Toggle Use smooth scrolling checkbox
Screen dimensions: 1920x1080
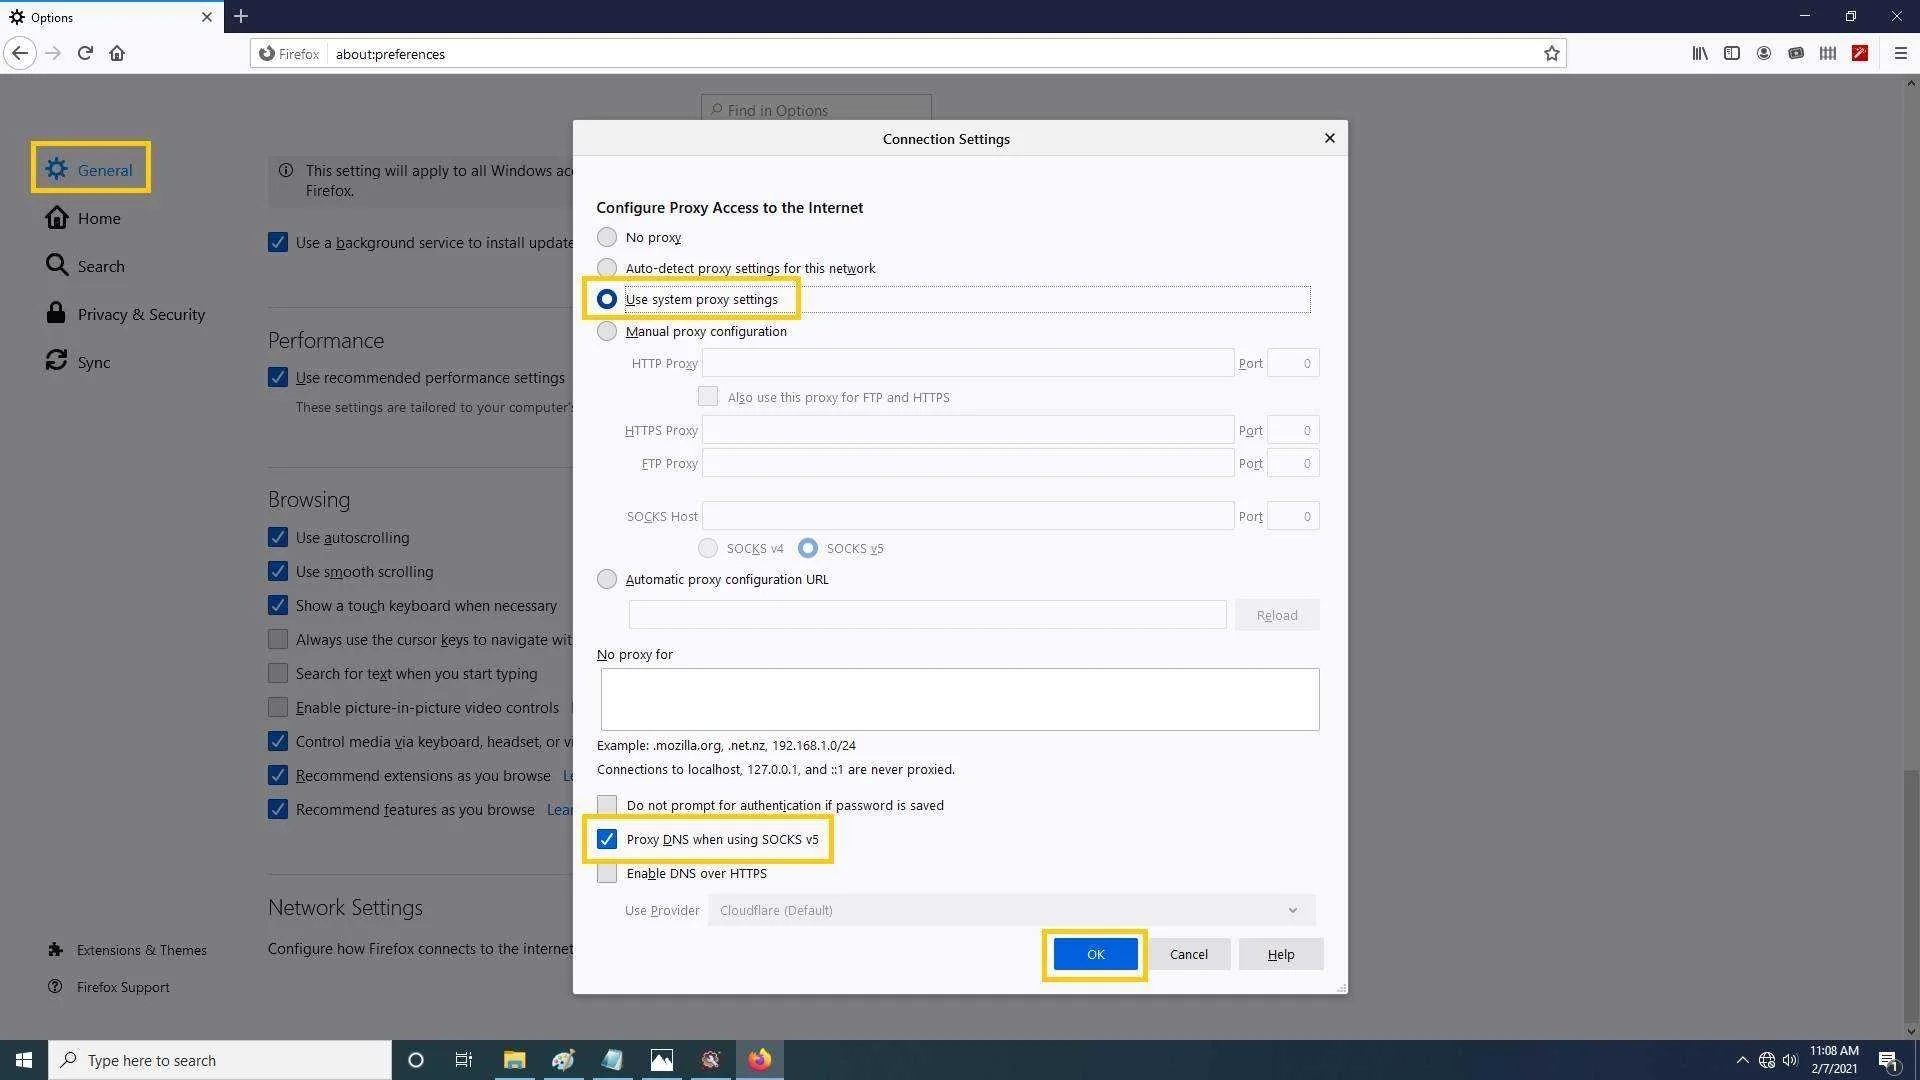[x=277, y=571]
